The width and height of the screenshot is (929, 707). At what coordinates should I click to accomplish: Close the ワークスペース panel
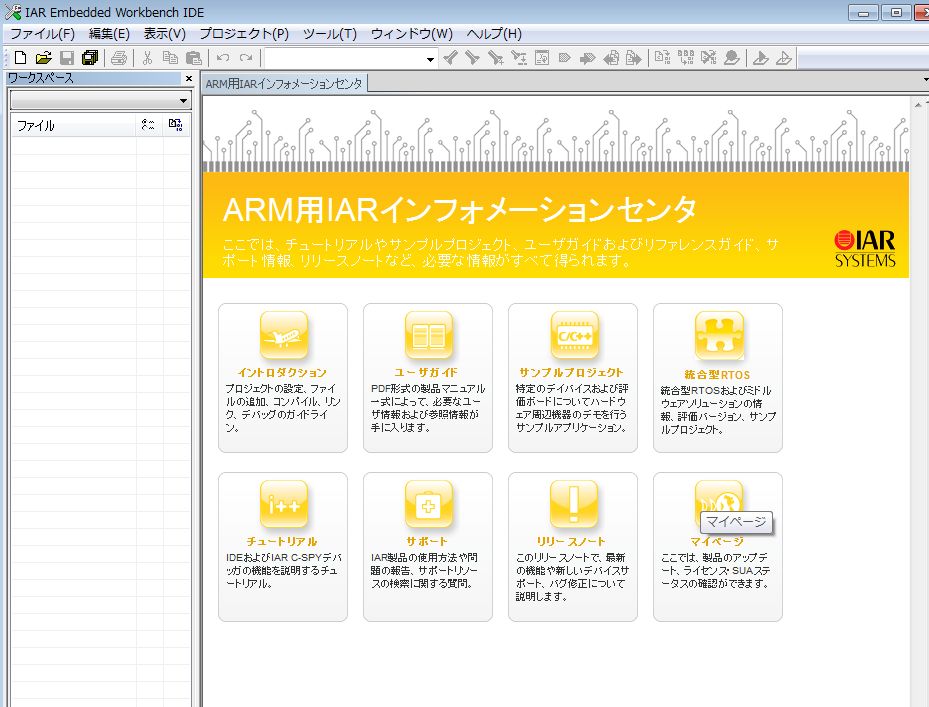pos(189,78)
